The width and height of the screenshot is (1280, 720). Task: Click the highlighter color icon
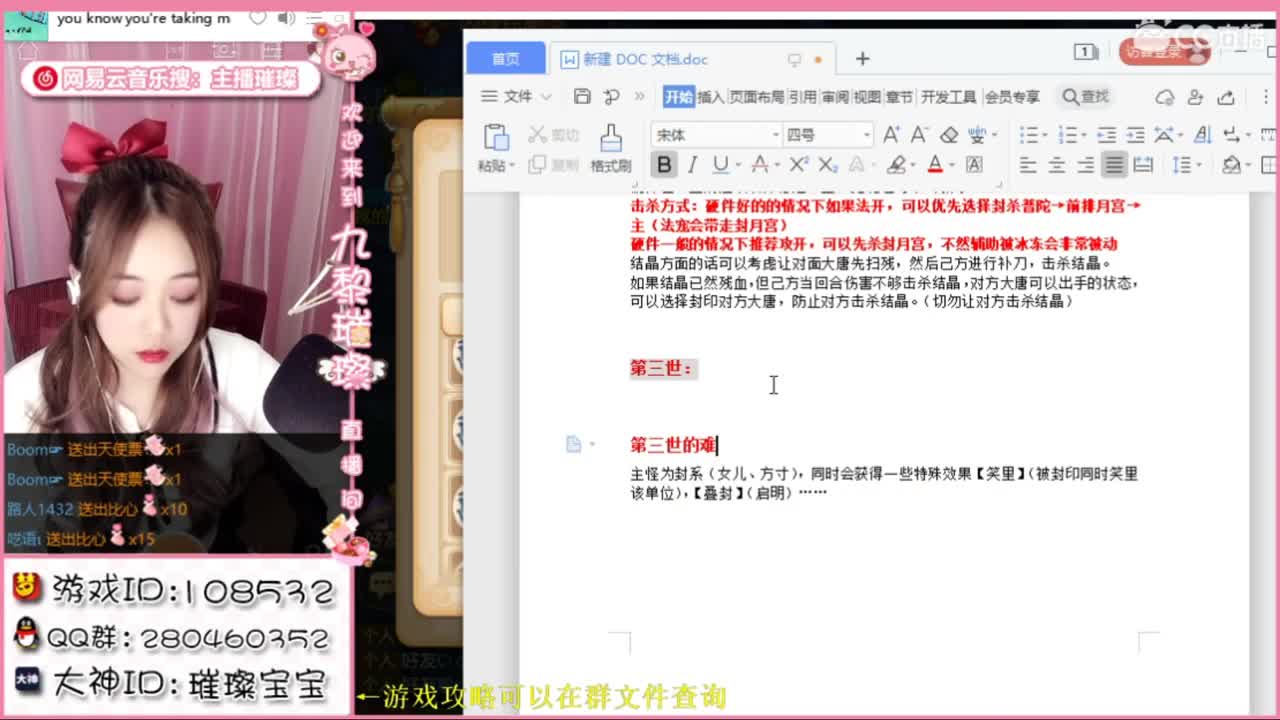coord(896,165)
